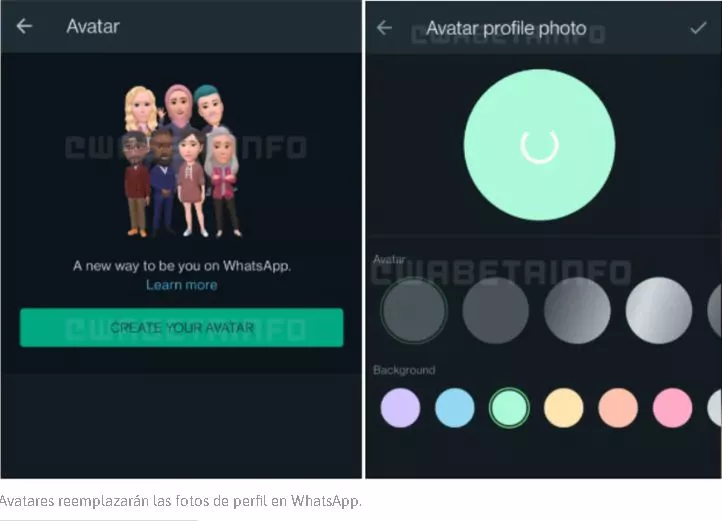The width and height of the screenshot is (722, 521).
Task: Pick the lavender background color
Action: [400, 408]
